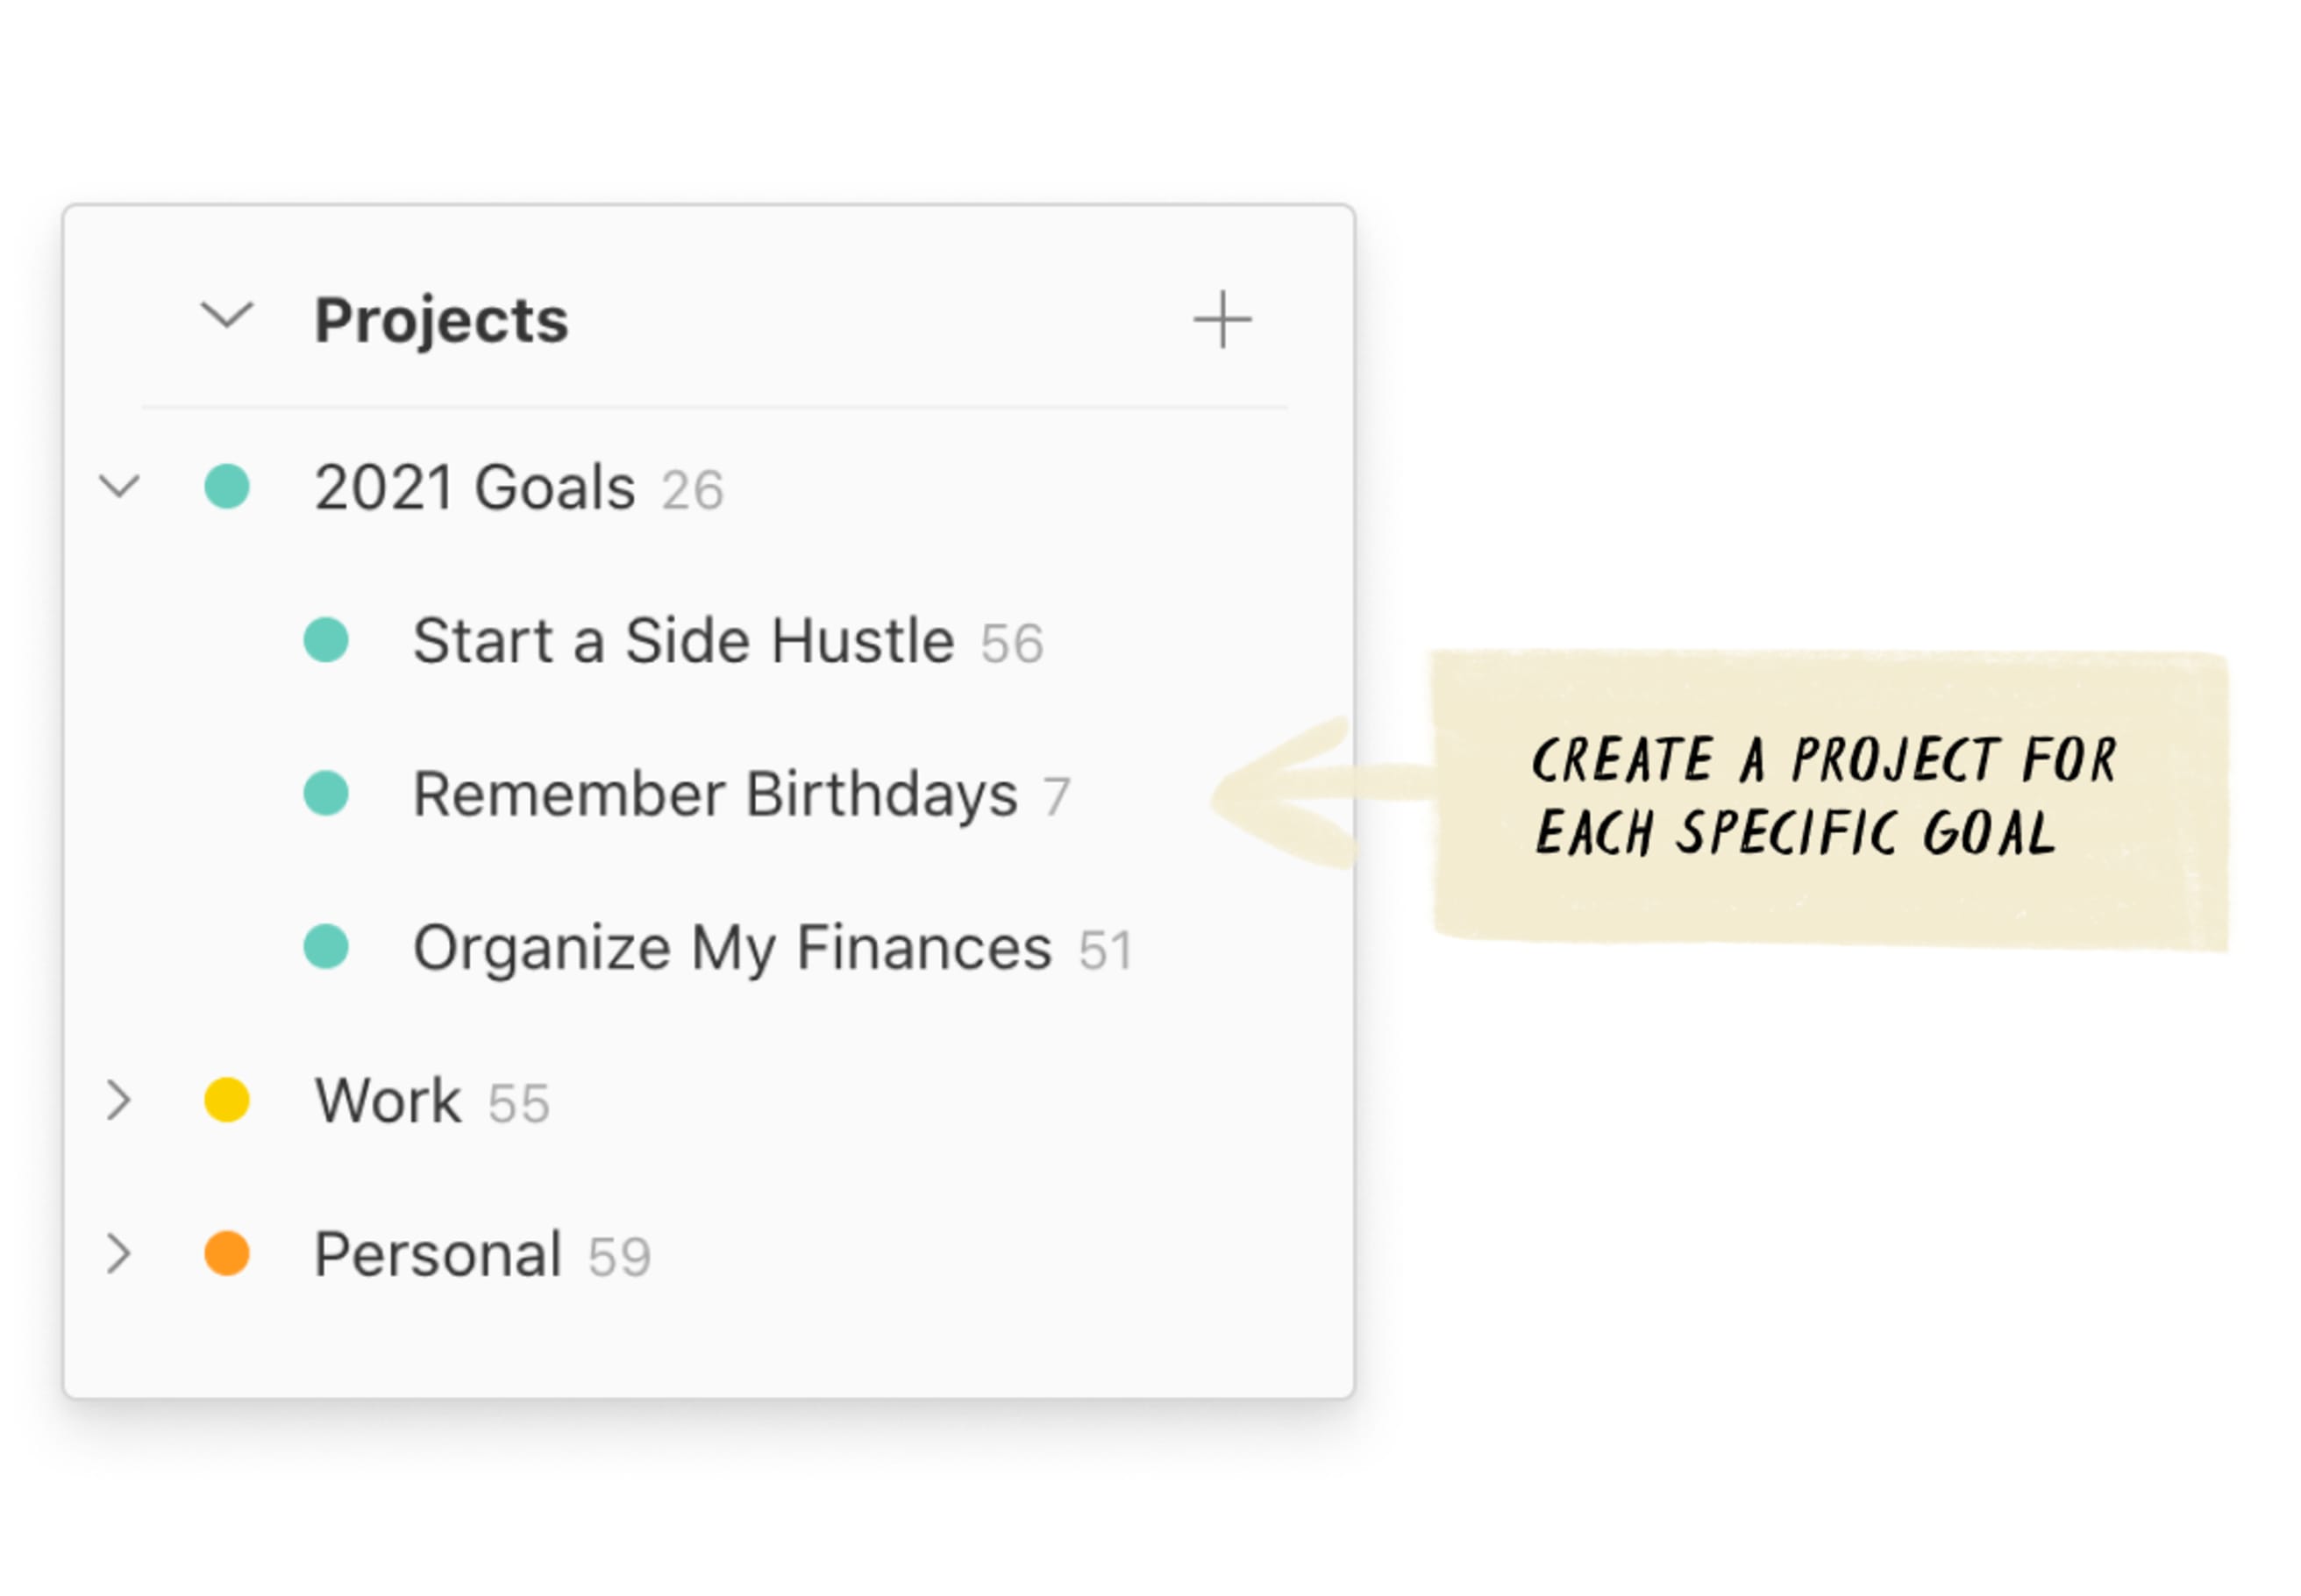Expand the Work project

click(x=120, y=1100)
